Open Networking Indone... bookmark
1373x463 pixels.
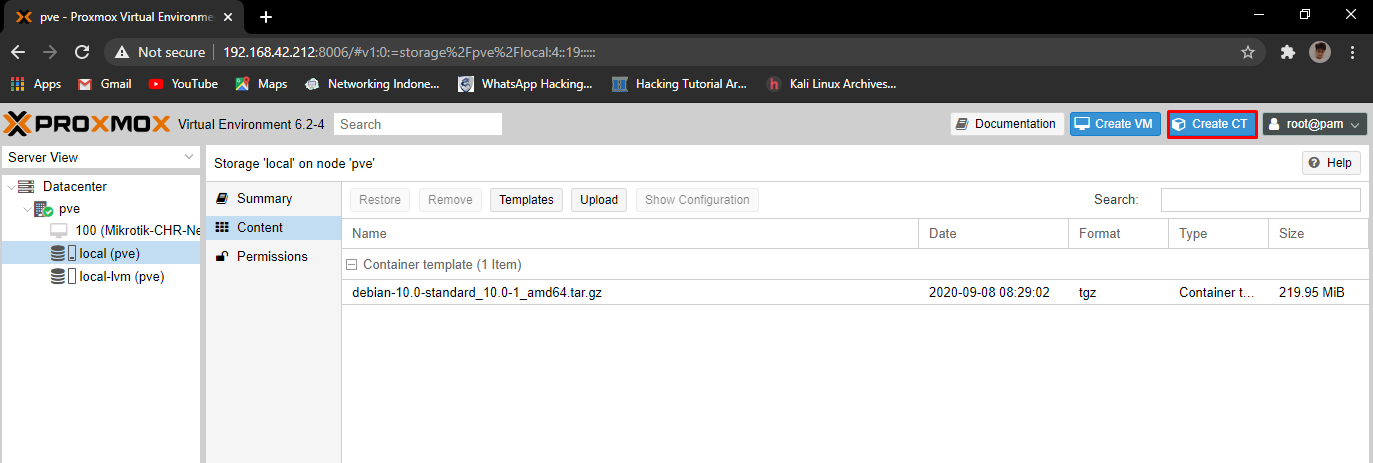372,84
